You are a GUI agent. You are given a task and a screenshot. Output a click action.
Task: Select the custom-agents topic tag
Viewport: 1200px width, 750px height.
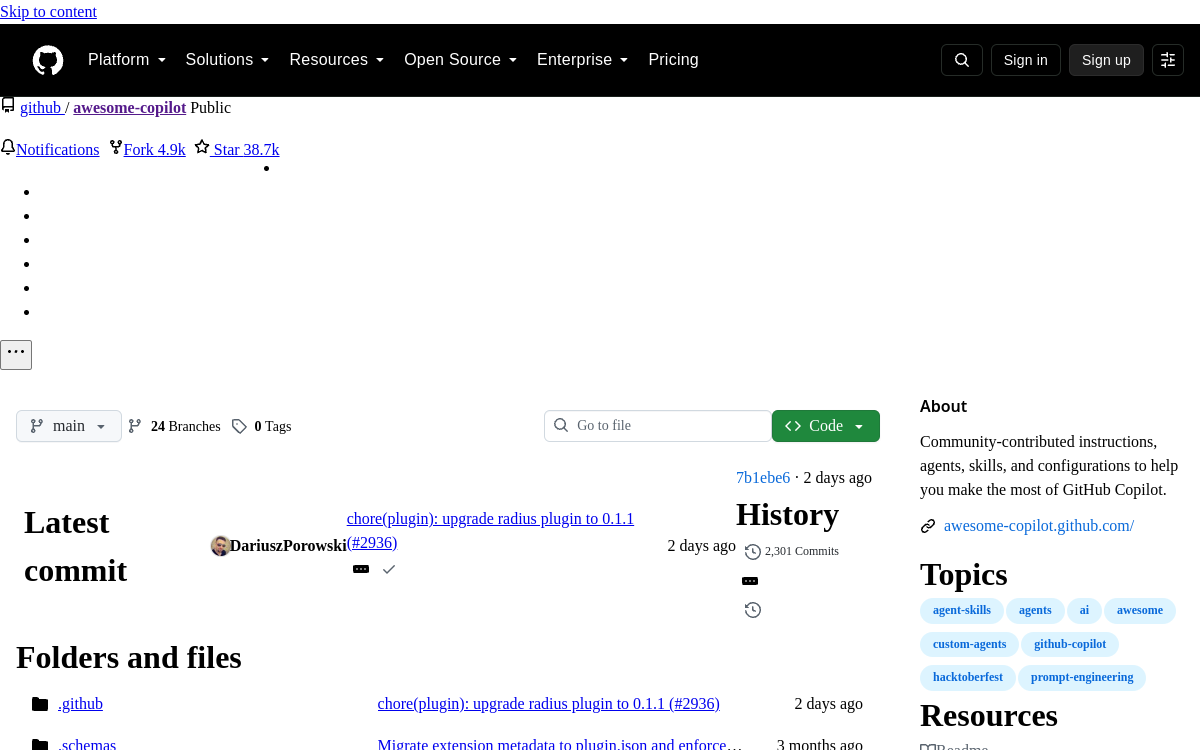click(x=970, y=644)
